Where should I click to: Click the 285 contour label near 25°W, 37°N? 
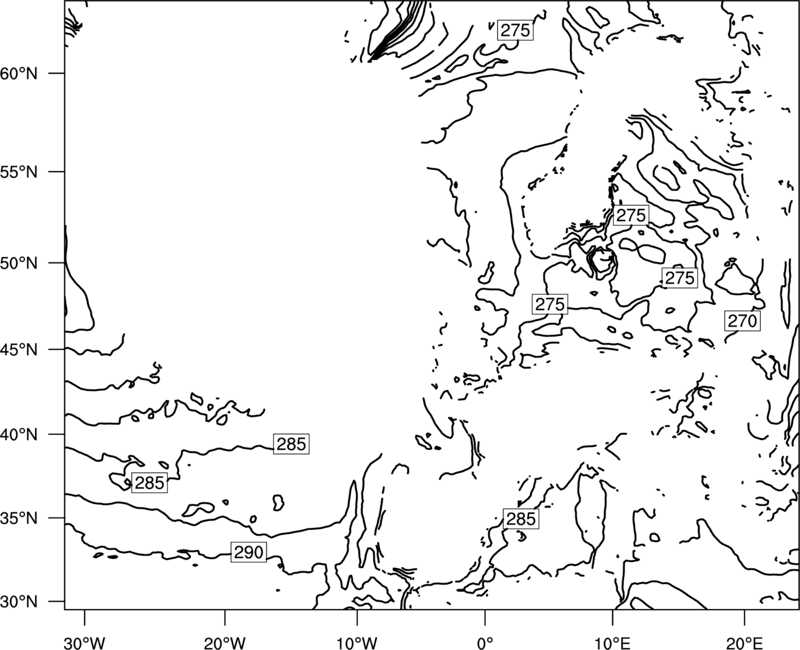pos(149,483)
